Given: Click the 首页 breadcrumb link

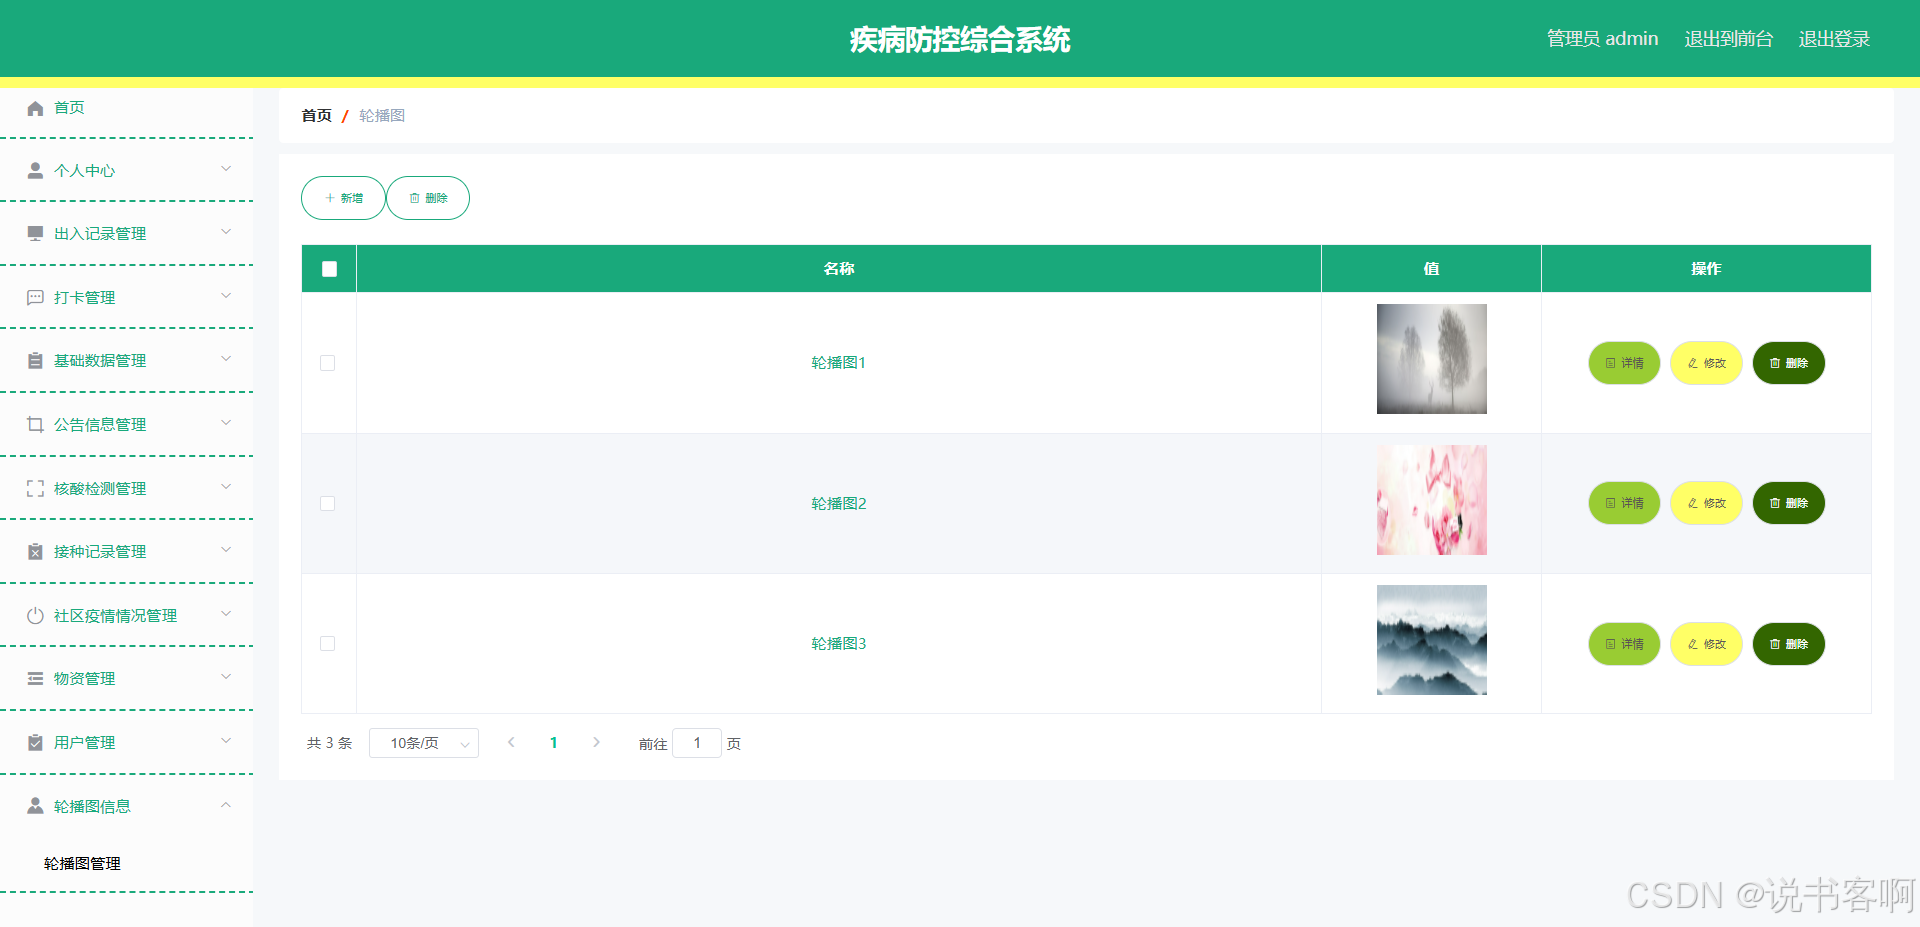Looking at the screenshot, I should [316, 116].
